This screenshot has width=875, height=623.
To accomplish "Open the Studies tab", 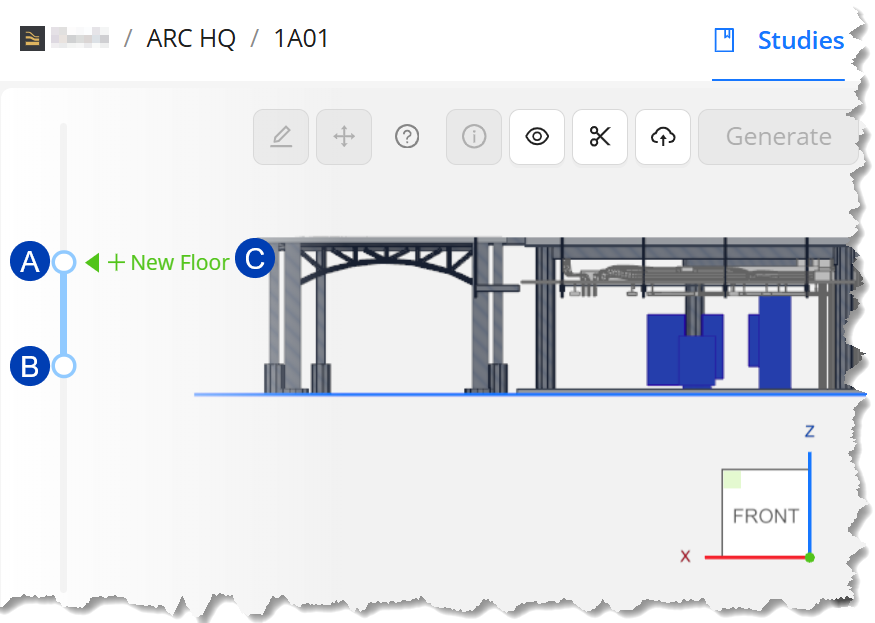I will coord(800,40).
